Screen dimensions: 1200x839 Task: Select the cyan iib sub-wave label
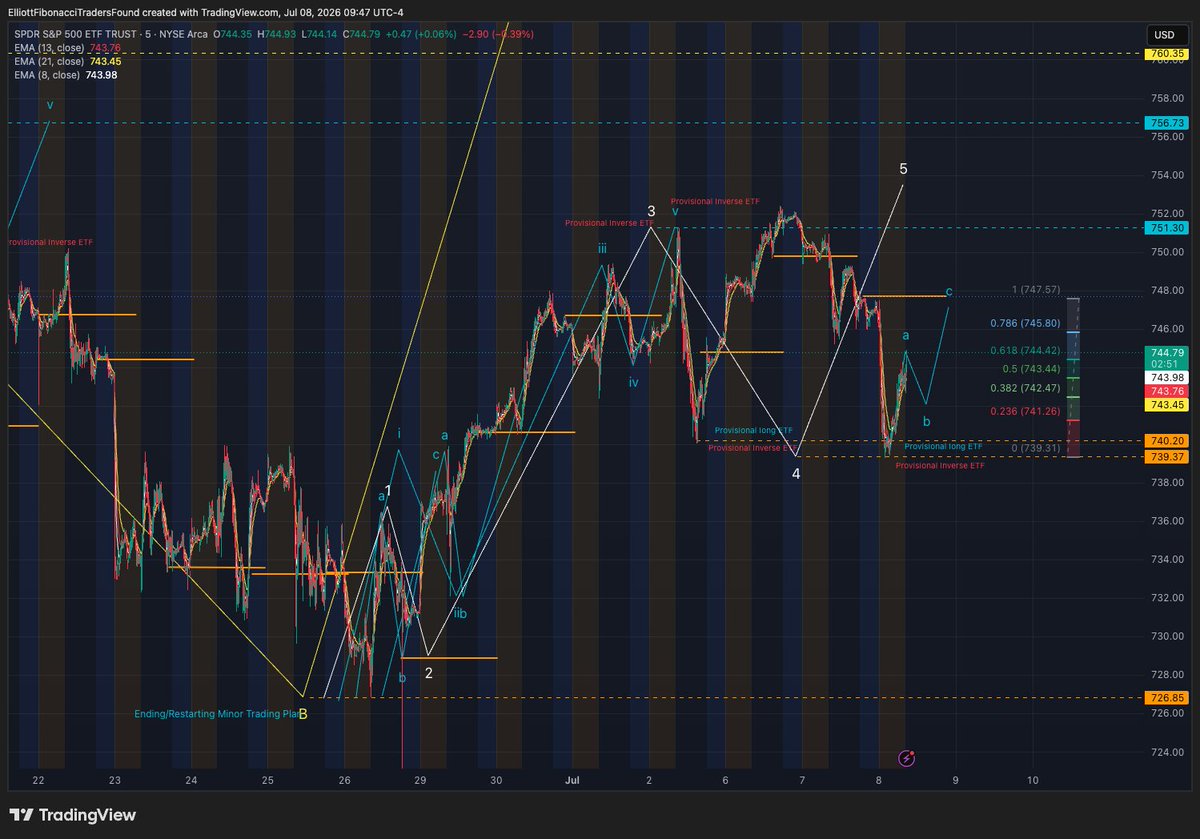click(460, 614)
